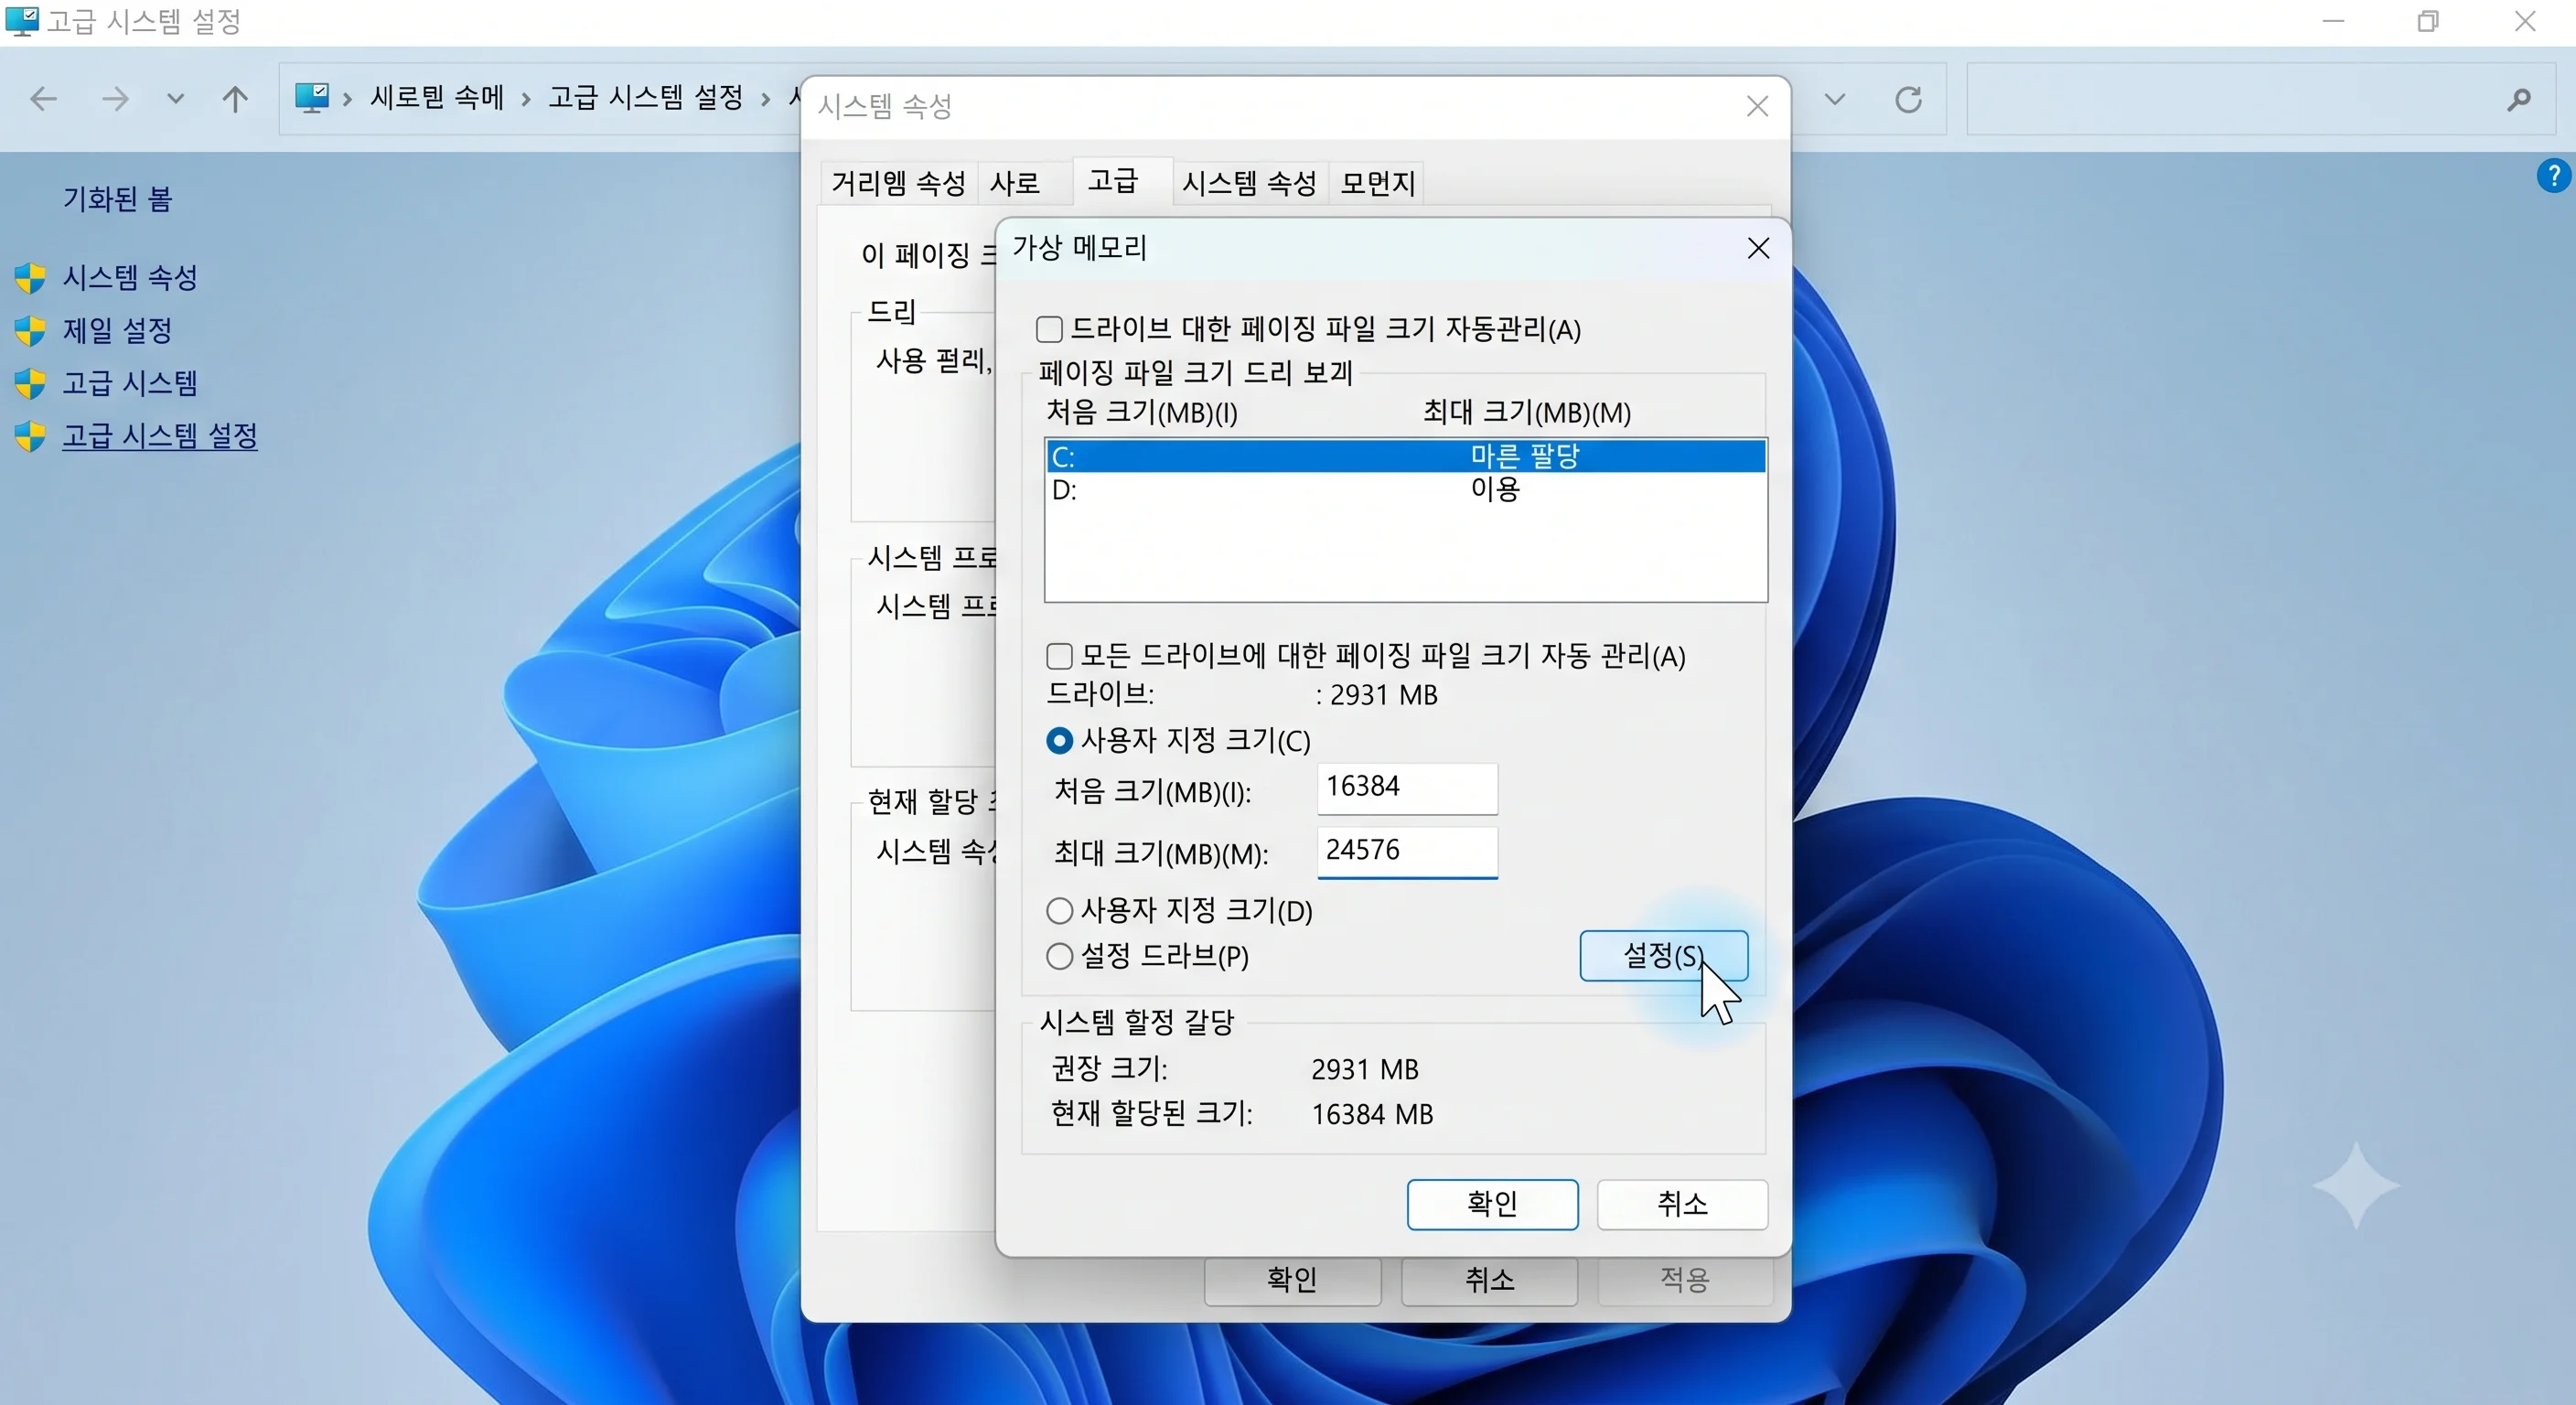The width and height of the screenshot is (2576, 1405).
Task: Click shield icon beside 고급 시스템
Action: click(31, 383)
